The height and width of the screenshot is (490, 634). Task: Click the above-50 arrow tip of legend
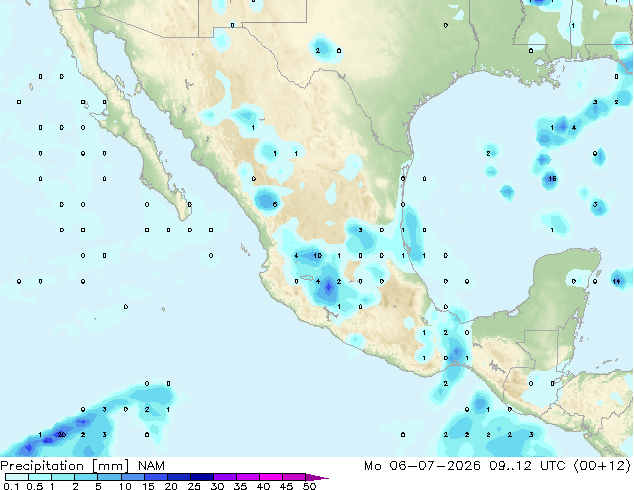click(x=317, y=477)
